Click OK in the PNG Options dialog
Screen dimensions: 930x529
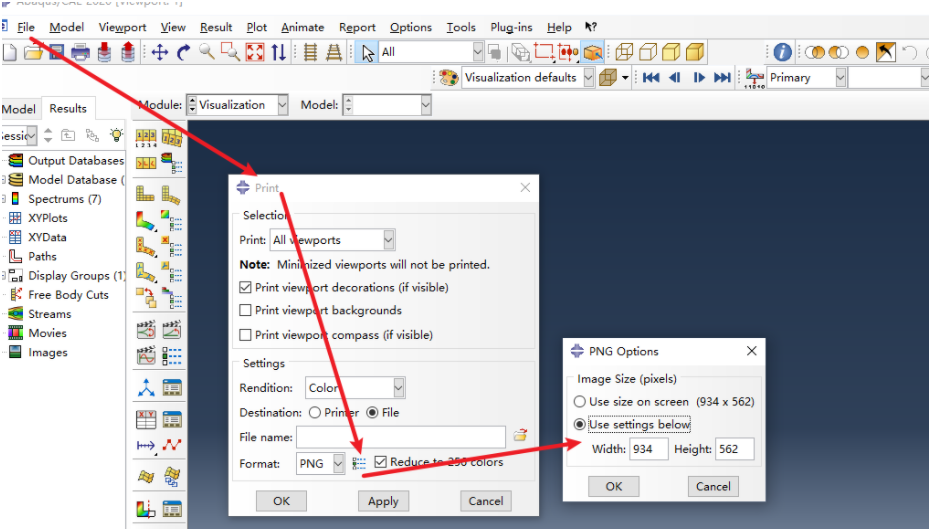(x=613, y=486)
